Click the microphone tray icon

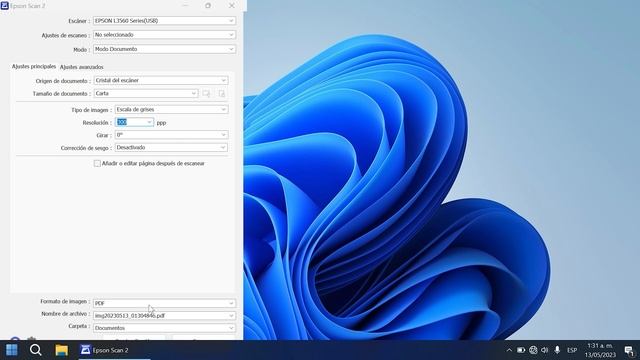tap(557, 350)
